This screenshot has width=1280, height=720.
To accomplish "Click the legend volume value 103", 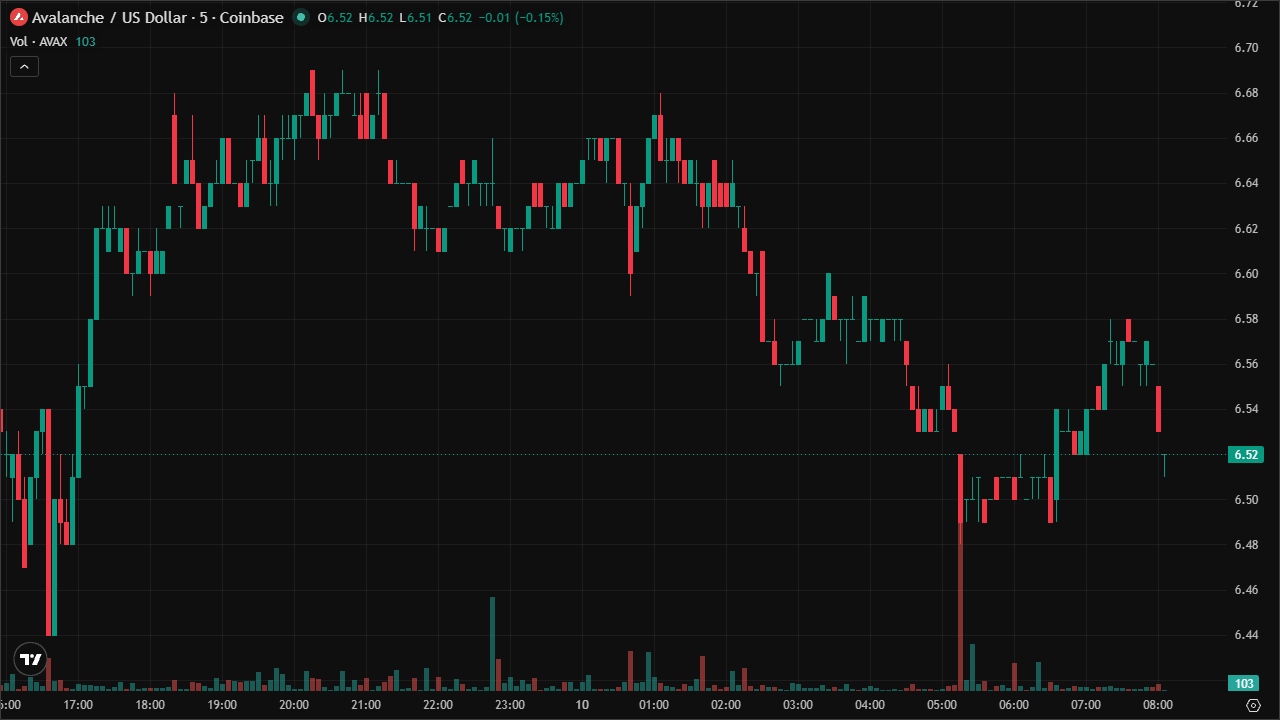I will [85, 41].
